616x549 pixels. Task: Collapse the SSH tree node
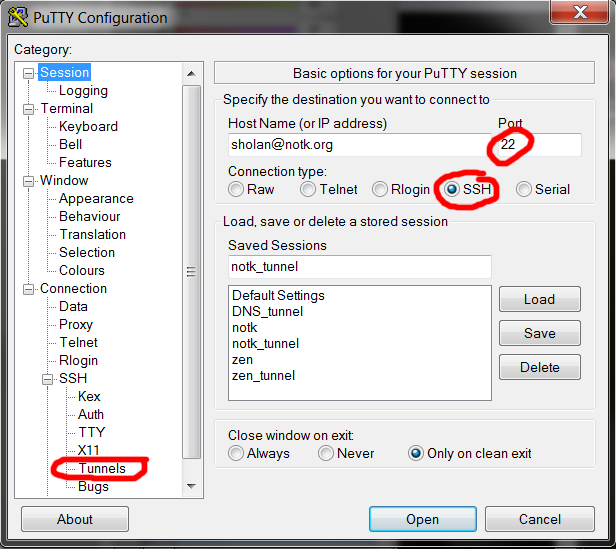pyautogui.click(x=47, y=379)
